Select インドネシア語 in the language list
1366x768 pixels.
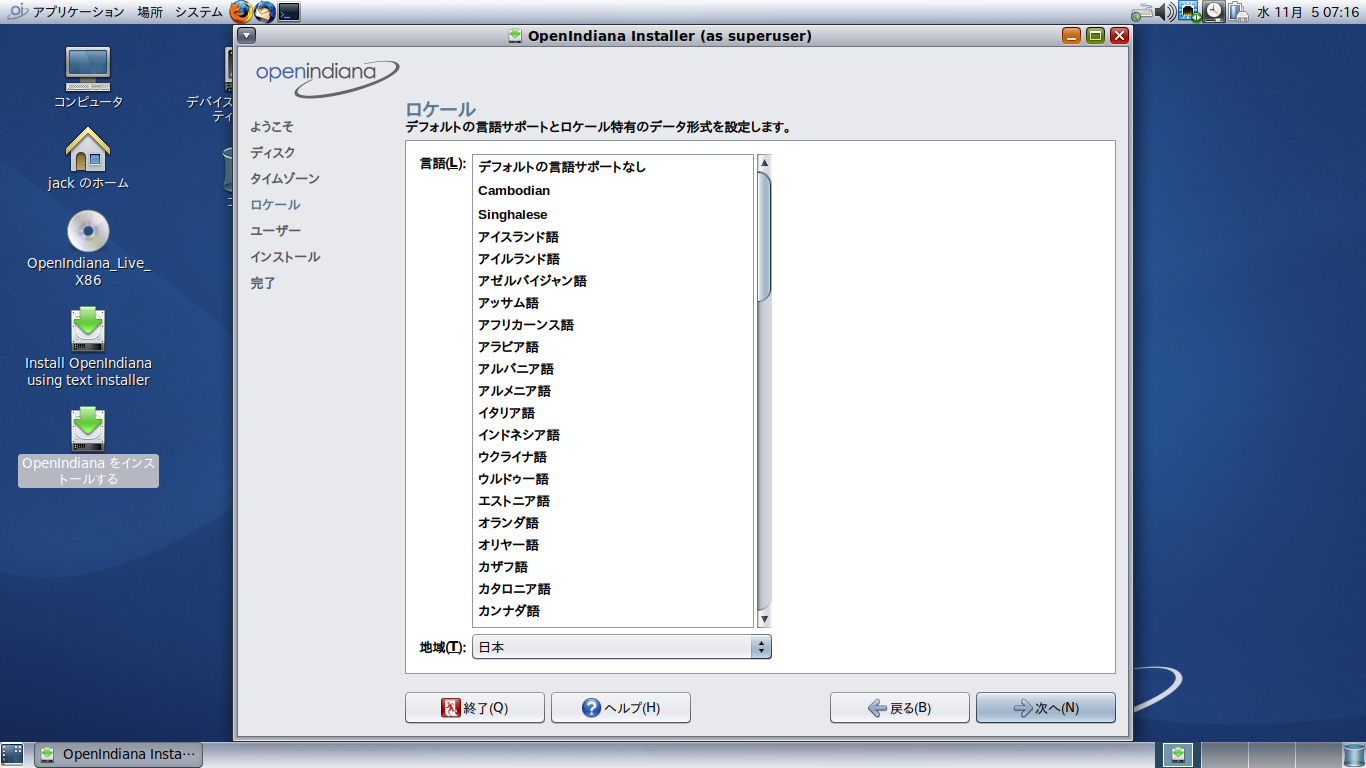[x=613, y=435]
